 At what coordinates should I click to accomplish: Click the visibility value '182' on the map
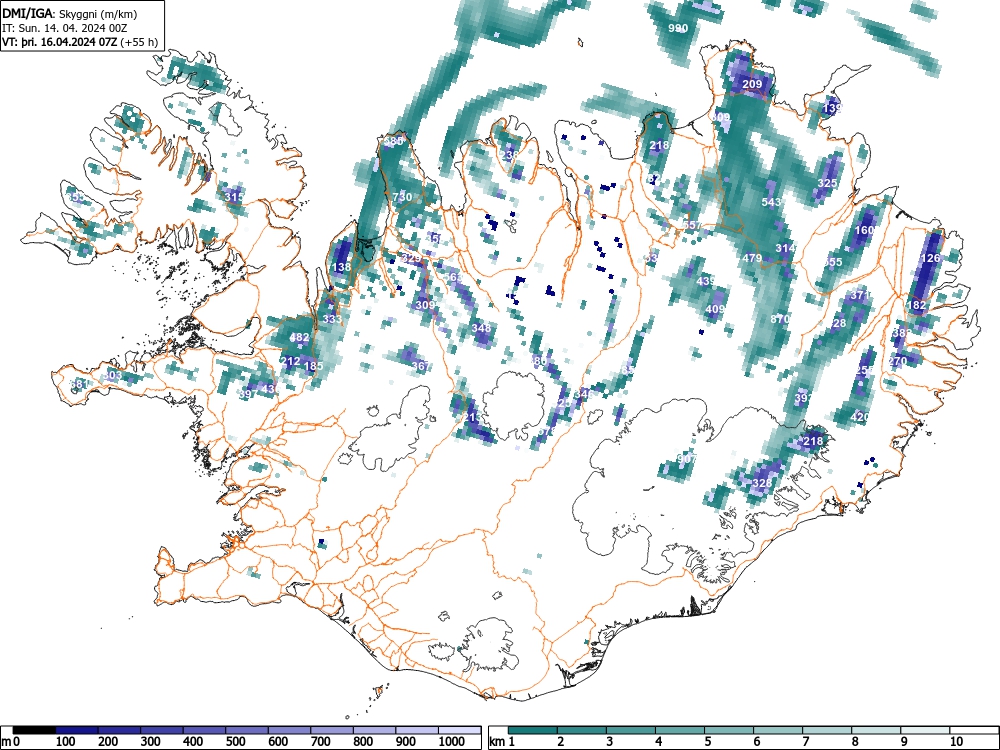(916, 305)
